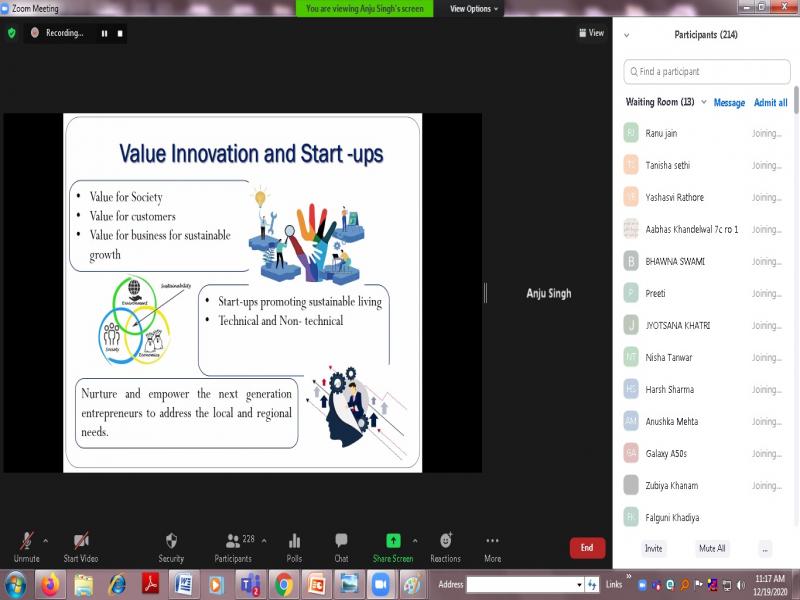Open the Chat panel
The height and width of the screenshot is (600, 800).
(x=341, y=541)
